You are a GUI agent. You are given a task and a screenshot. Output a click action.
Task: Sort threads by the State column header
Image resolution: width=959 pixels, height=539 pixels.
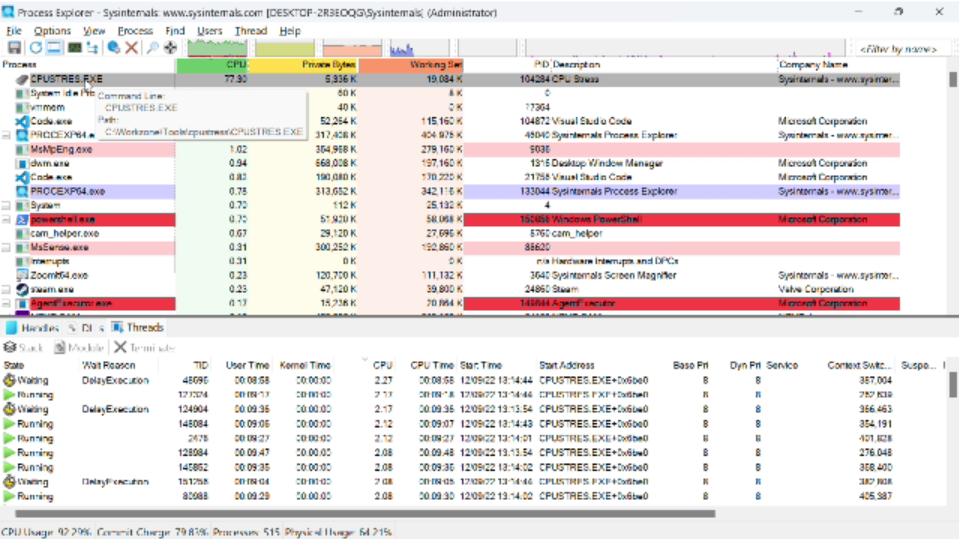pos(39,365)
